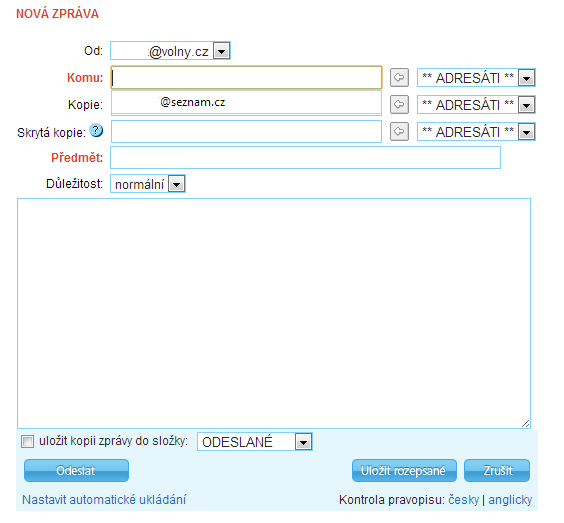This screenshot has width=564, height=523.
Task: Open Nastavit automatické ukládání link
Action: pyautogui.click(x=104, y=500)
